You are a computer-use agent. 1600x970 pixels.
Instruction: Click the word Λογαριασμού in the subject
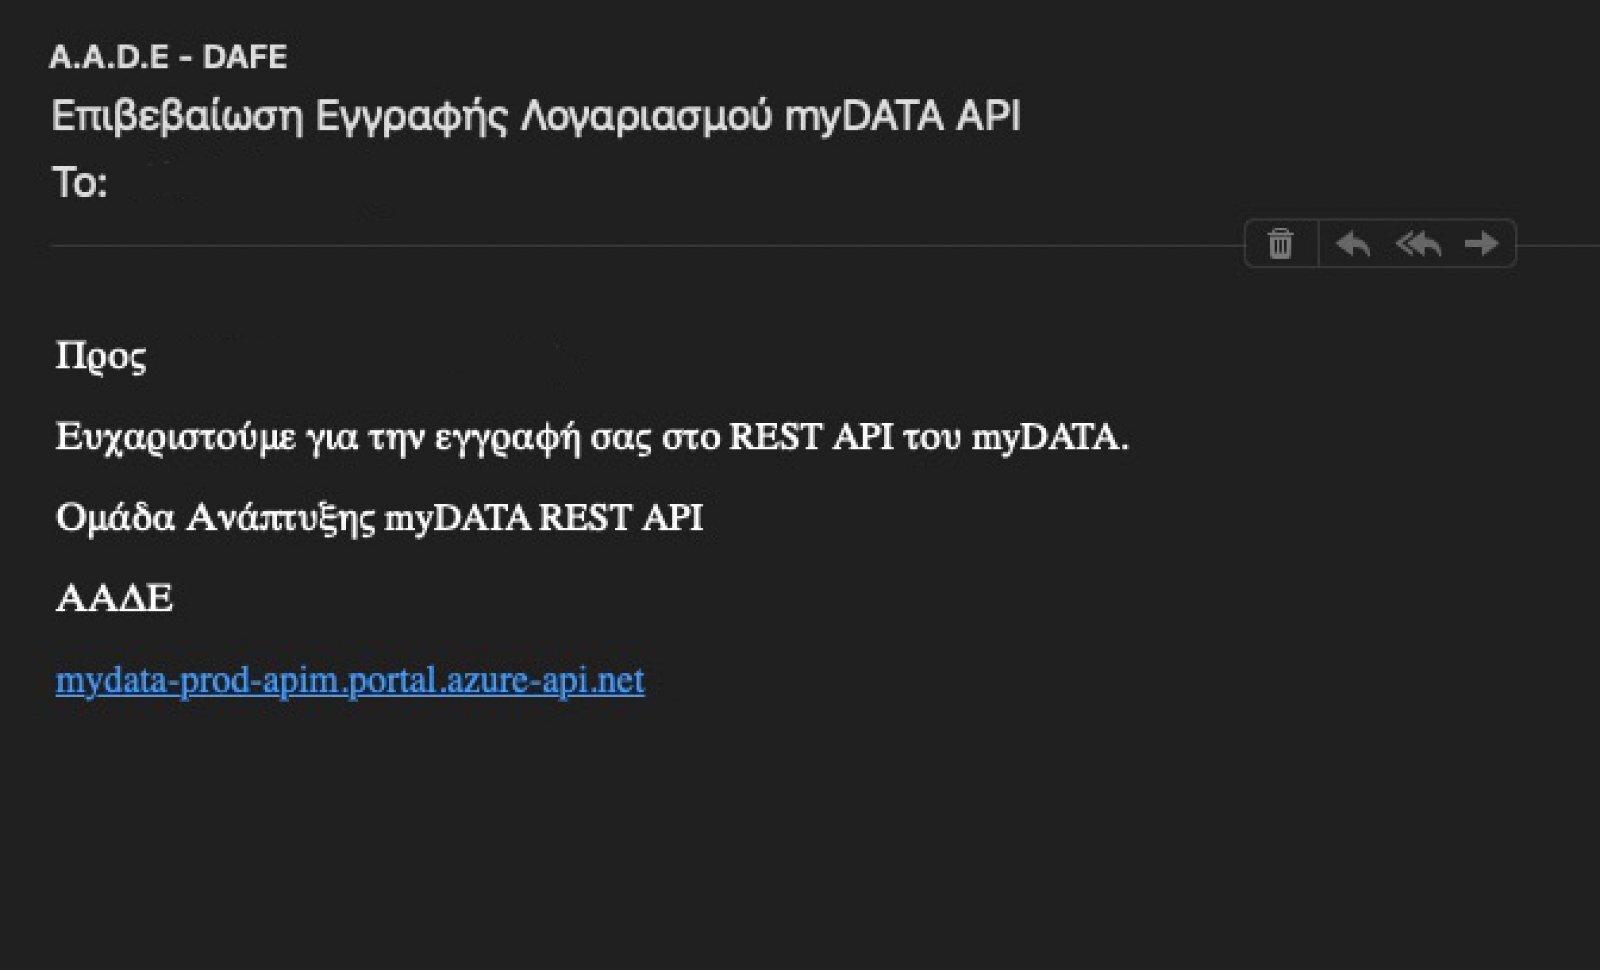pos(647,116)
